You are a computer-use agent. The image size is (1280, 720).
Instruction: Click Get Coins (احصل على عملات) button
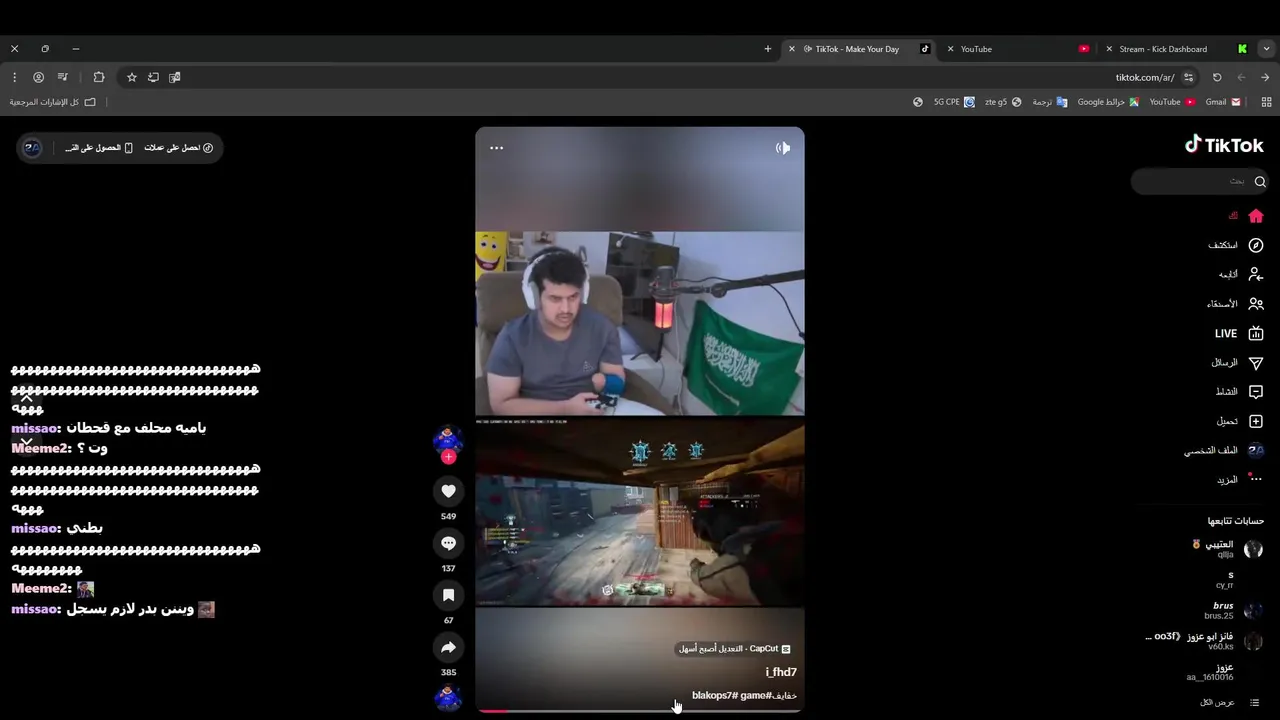[178, 148]
